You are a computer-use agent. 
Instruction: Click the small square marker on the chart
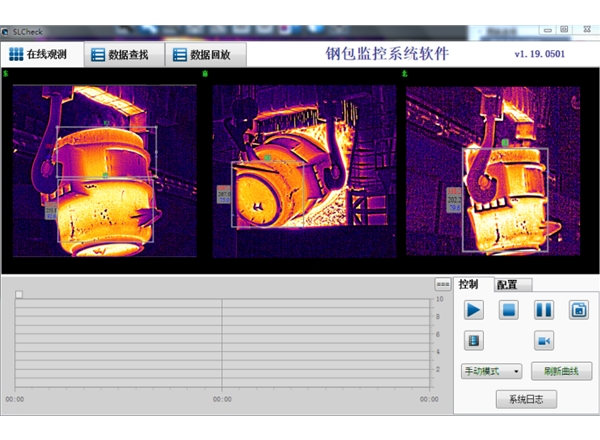[x=18, y=294]
